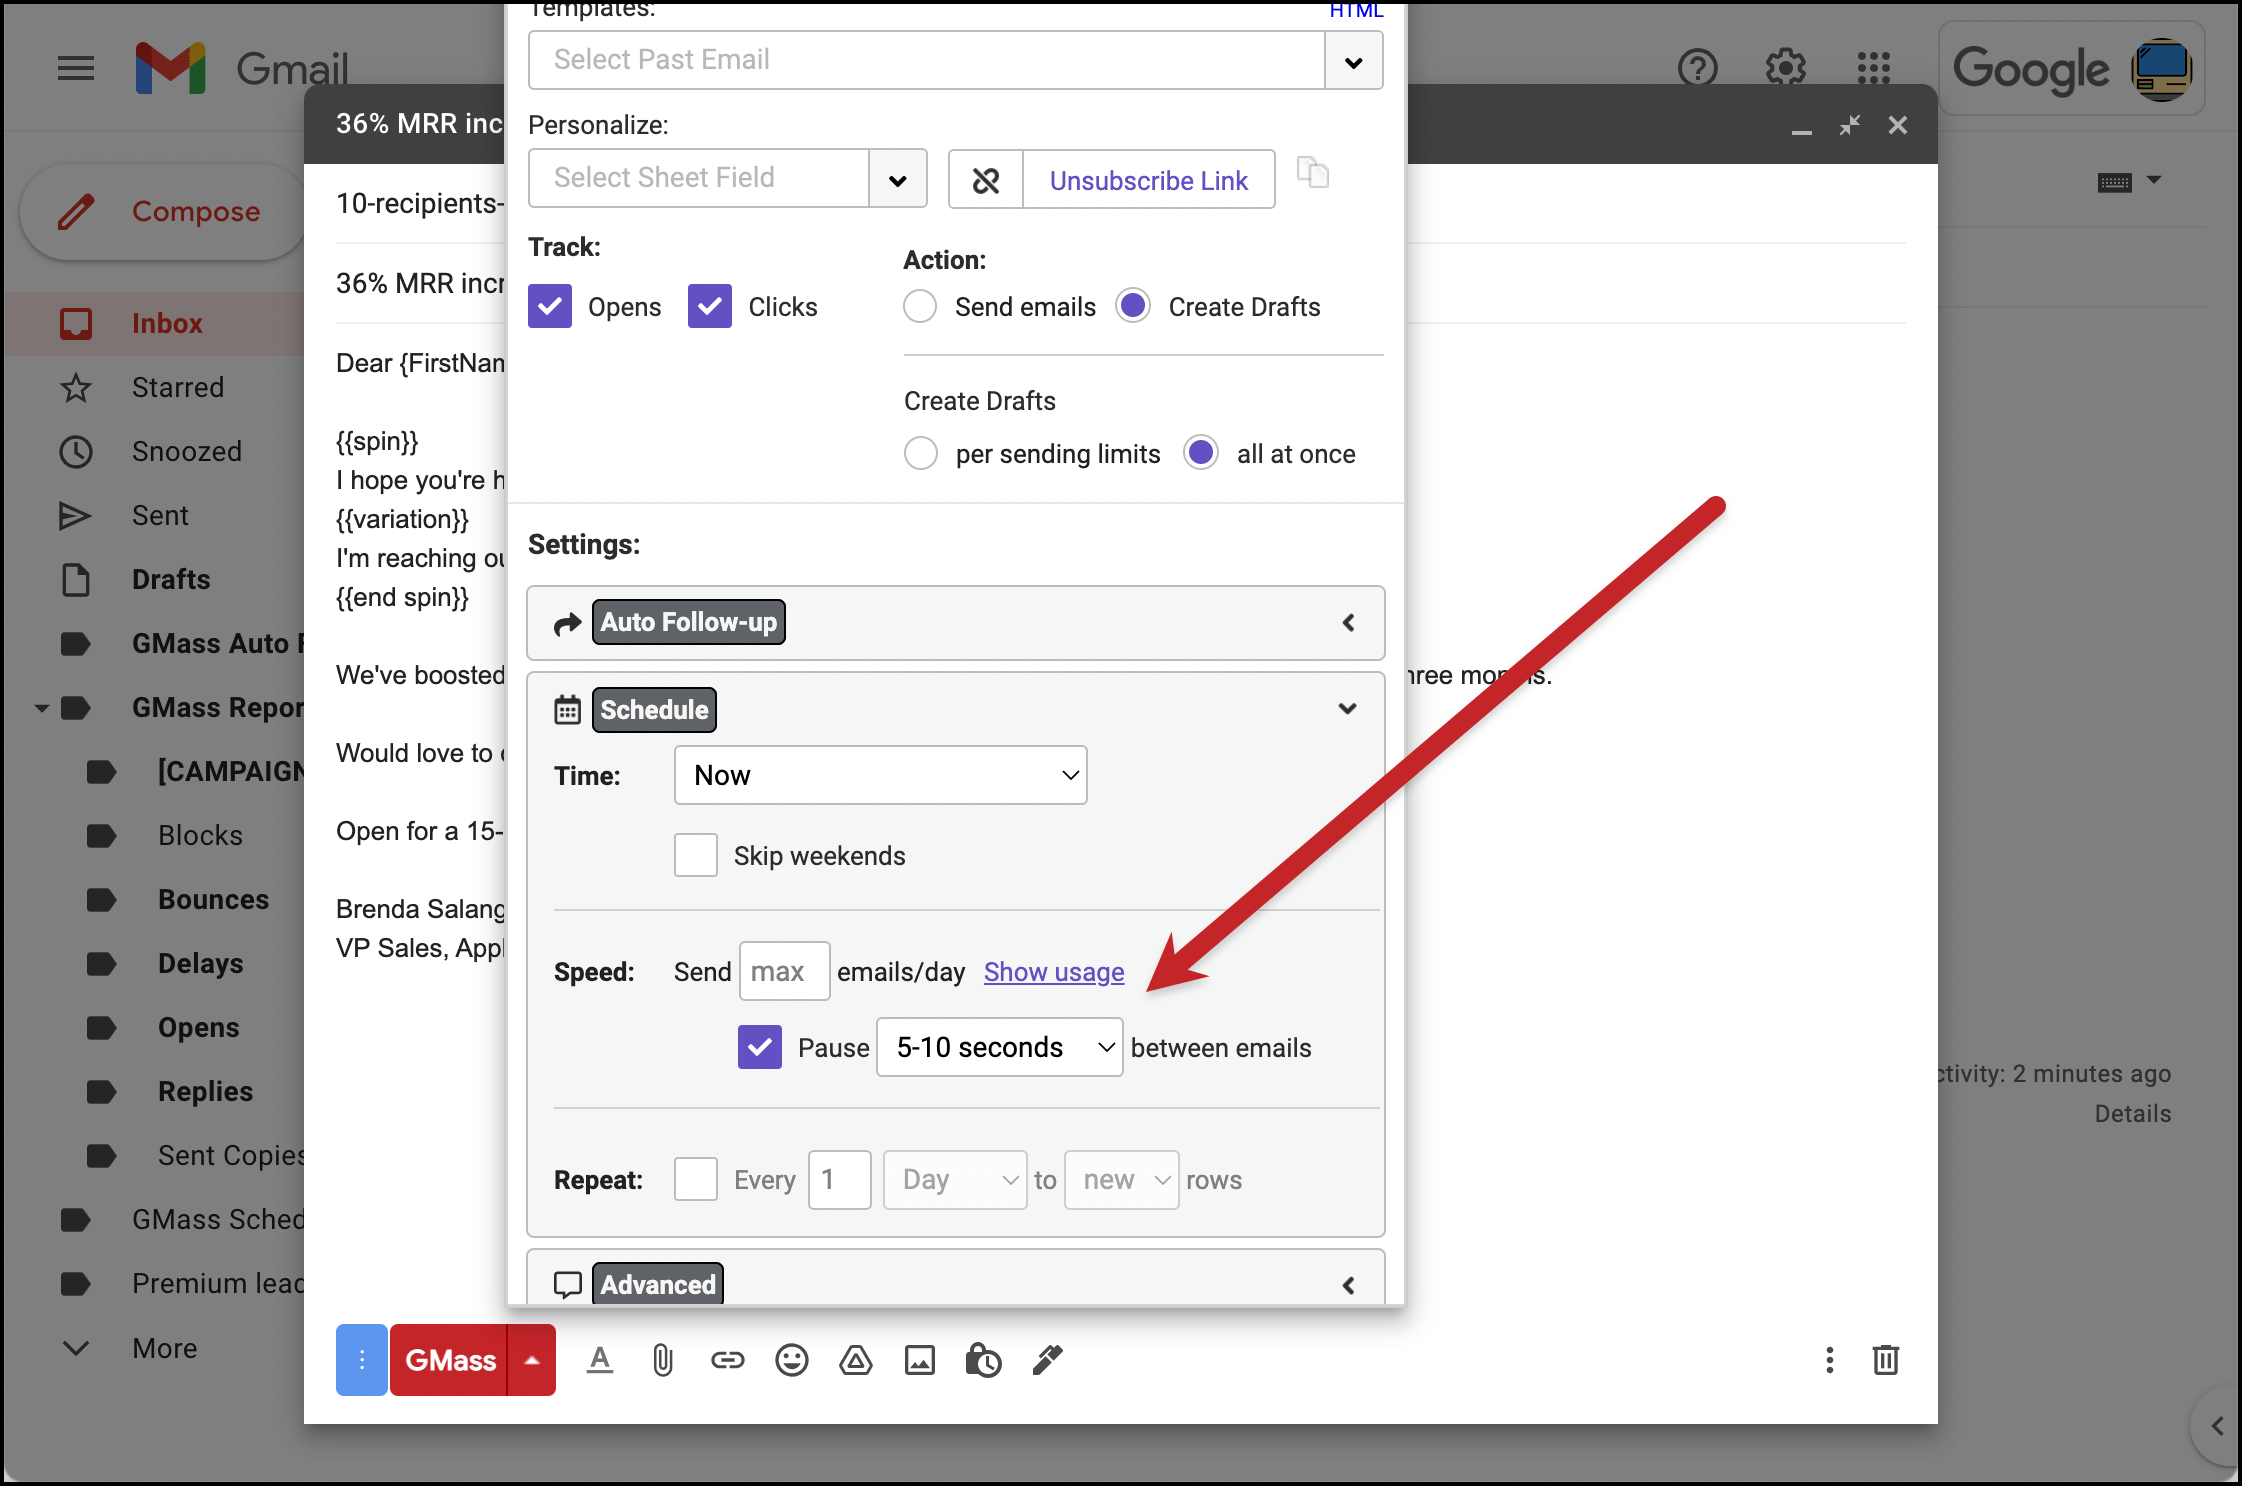This screenshot has height=1486, width=2242.
Task: Open the Snoozed folder
Action: pyautogui.click(x=186, y=452)
